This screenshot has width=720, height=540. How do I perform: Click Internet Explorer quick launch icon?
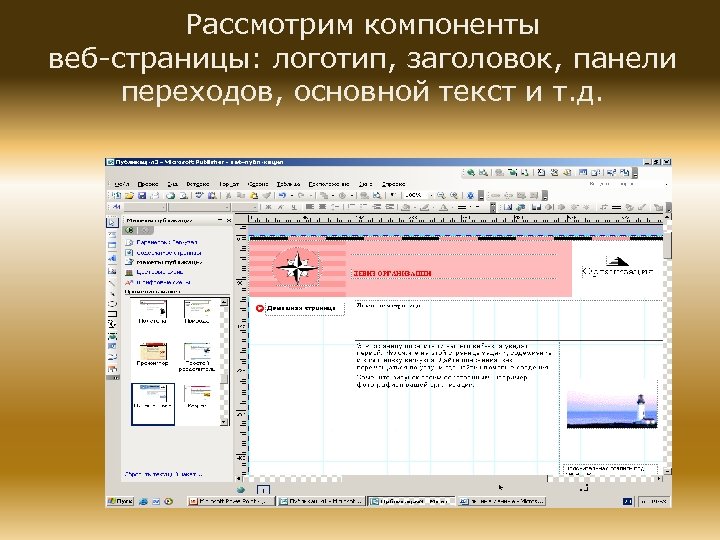click(143, 501)
